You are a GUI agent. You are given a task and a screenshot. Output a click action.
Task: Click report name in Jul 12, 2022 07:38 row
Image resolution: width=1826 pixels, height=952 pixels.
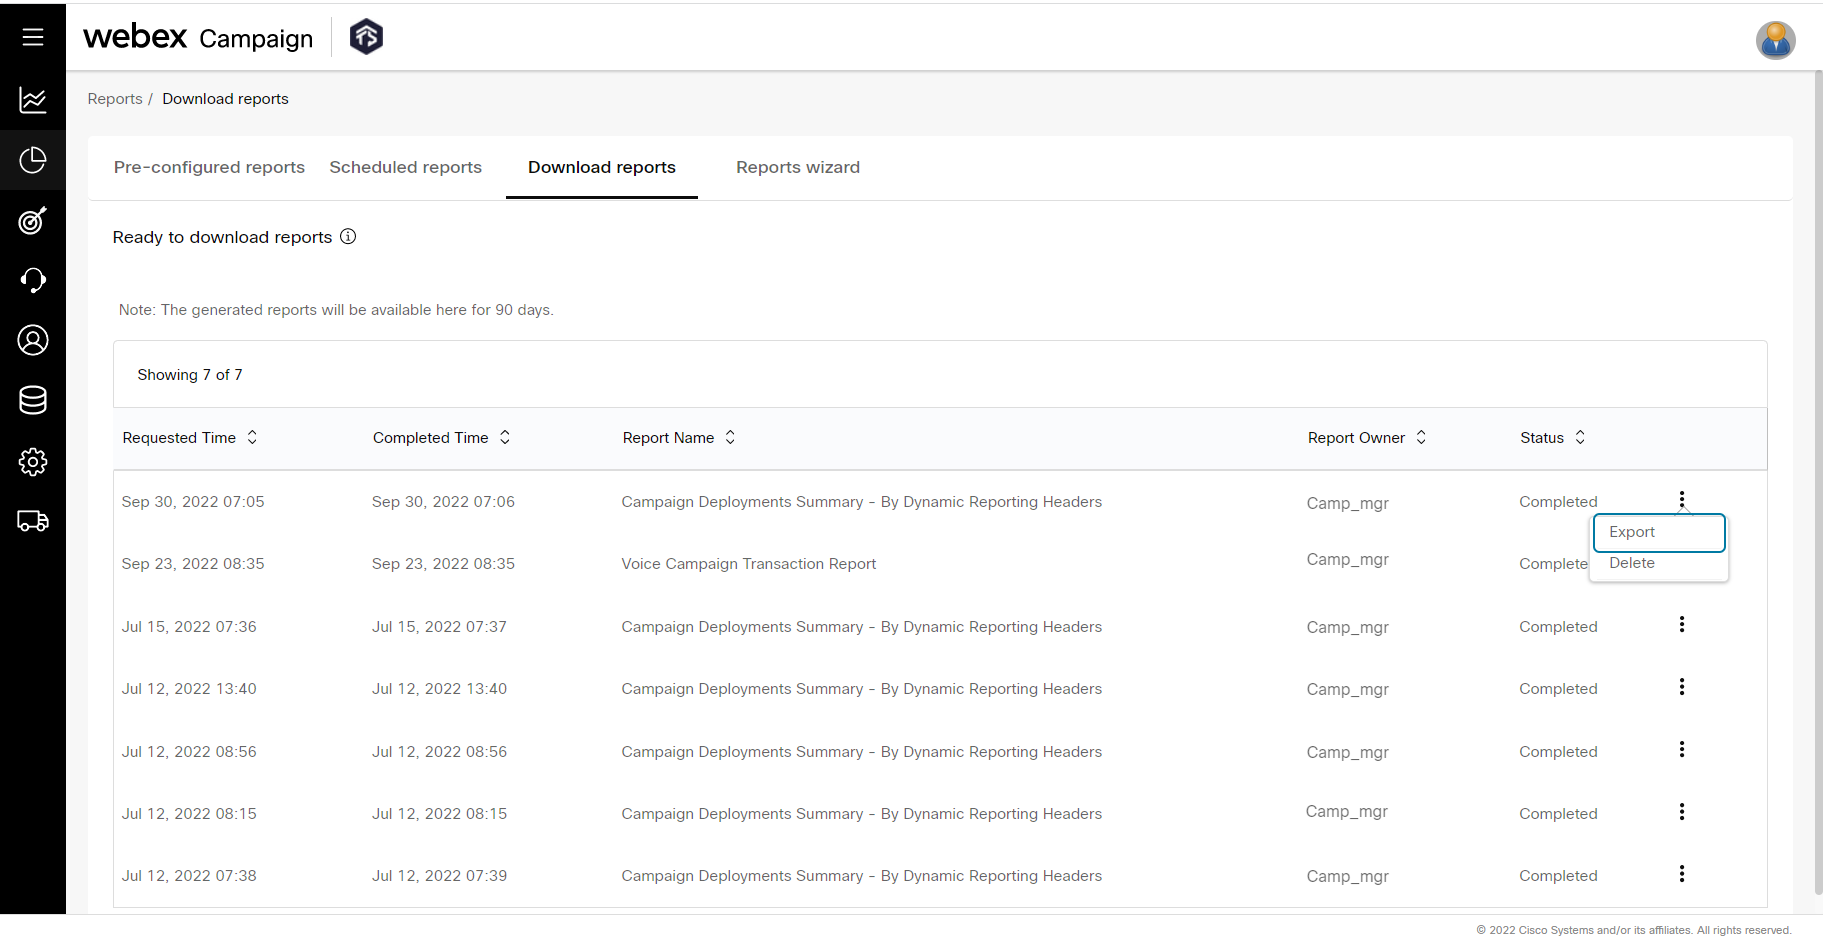861,876
